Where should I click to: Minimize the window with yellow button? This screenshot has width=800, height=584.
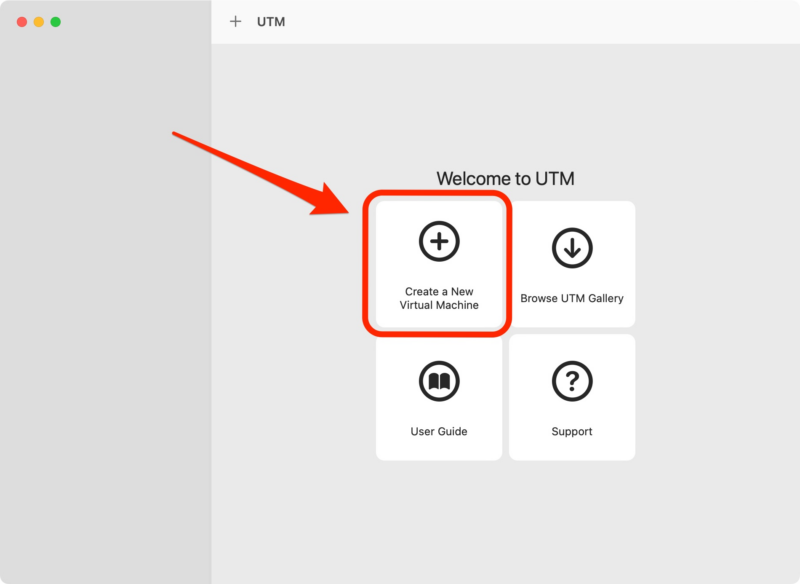(x=39, y=22)
